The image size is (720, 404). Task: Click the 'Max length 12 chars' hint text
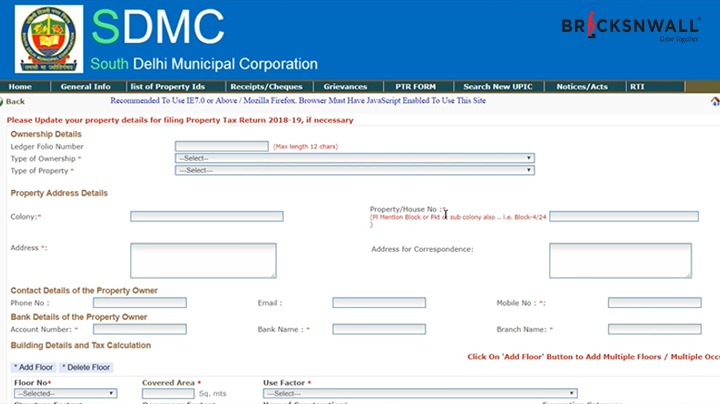pos(305,146)
